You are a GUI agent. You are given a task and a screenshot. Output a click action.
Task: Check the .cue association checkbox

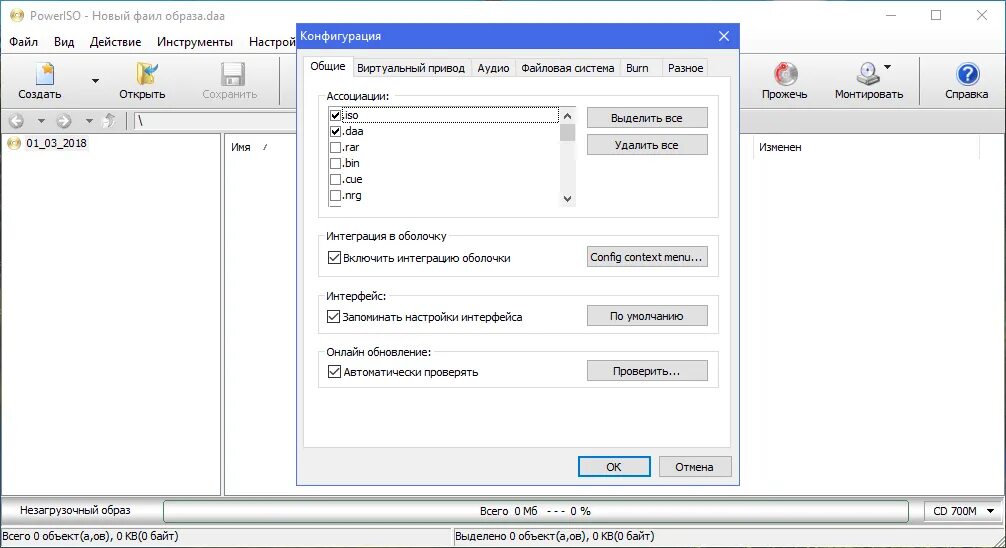[x=335, y=180]
